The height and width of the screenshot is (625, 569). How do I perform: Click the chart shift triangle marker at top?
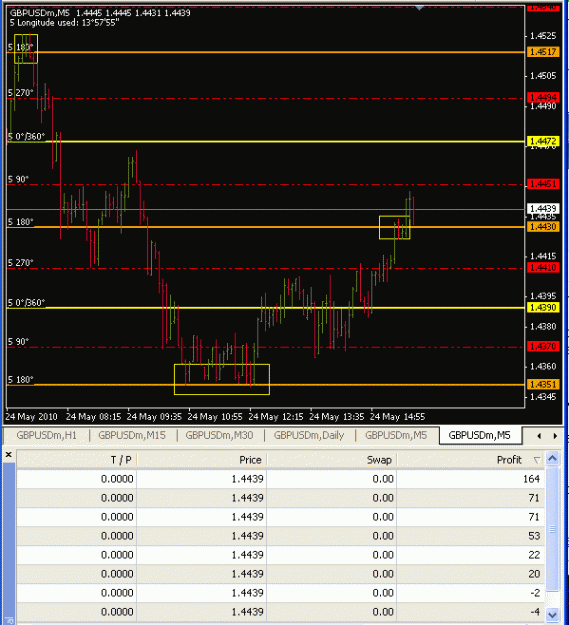pos(419,7)
